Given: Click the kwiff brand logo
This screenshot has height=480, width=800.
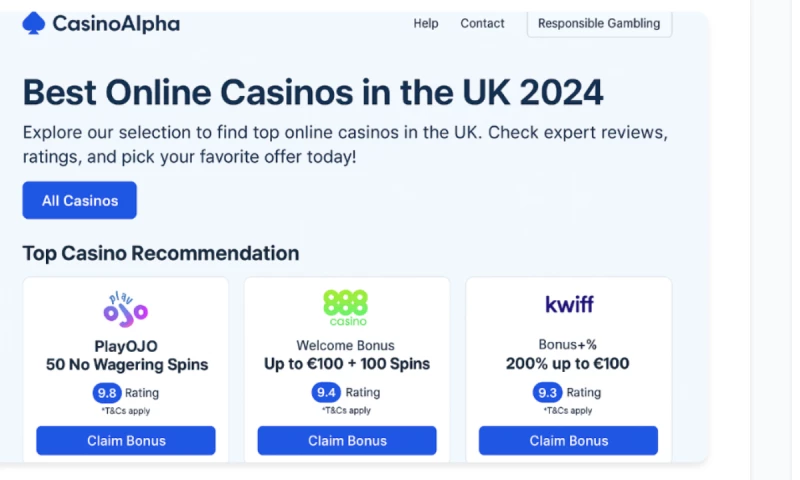Looking at the screenshot, I should [x=568, y=304].
